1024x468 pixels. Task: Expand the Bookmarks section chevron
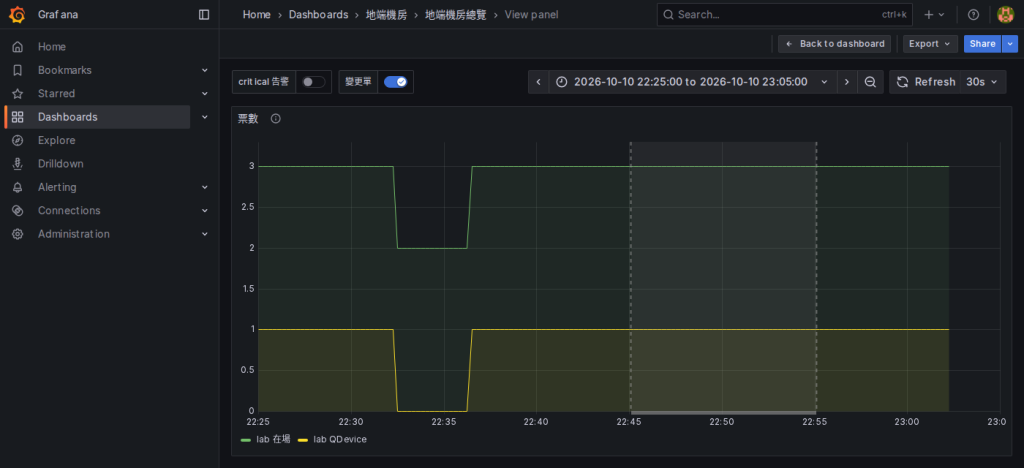pyautogui.click(x=204, y=70)
